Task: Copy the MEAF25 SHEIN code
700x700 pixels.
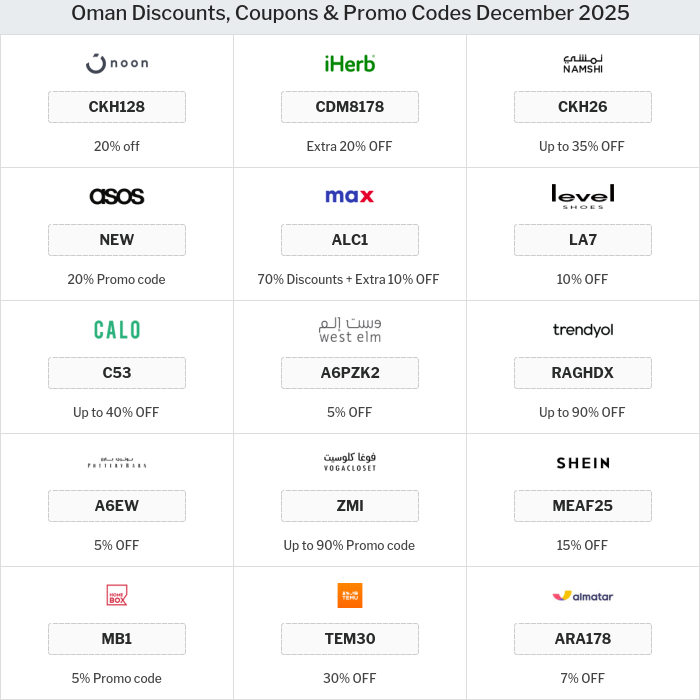Action: pyautogui.click(x=583, y=506)
